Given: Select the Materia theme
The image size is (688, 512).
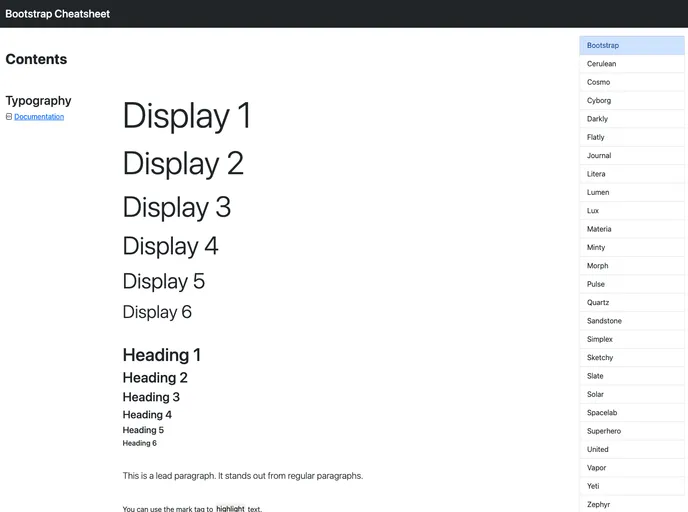Looking at the screenshot, I should click(x=617, y=229).
